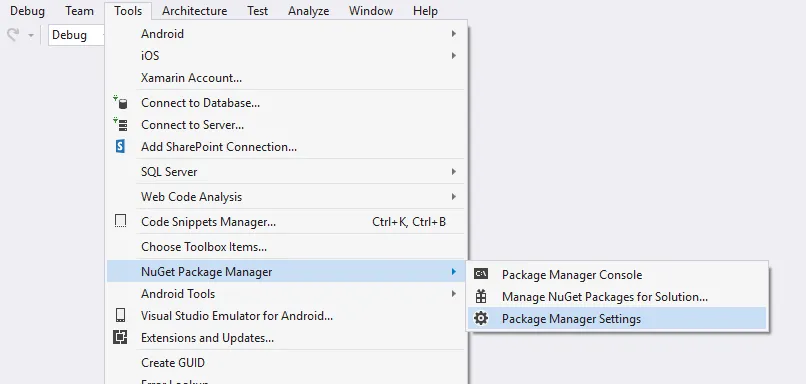Choose Manage NuGet Packages for Solution...
This screenshot has width=806, height=384.
coord(617,297)
